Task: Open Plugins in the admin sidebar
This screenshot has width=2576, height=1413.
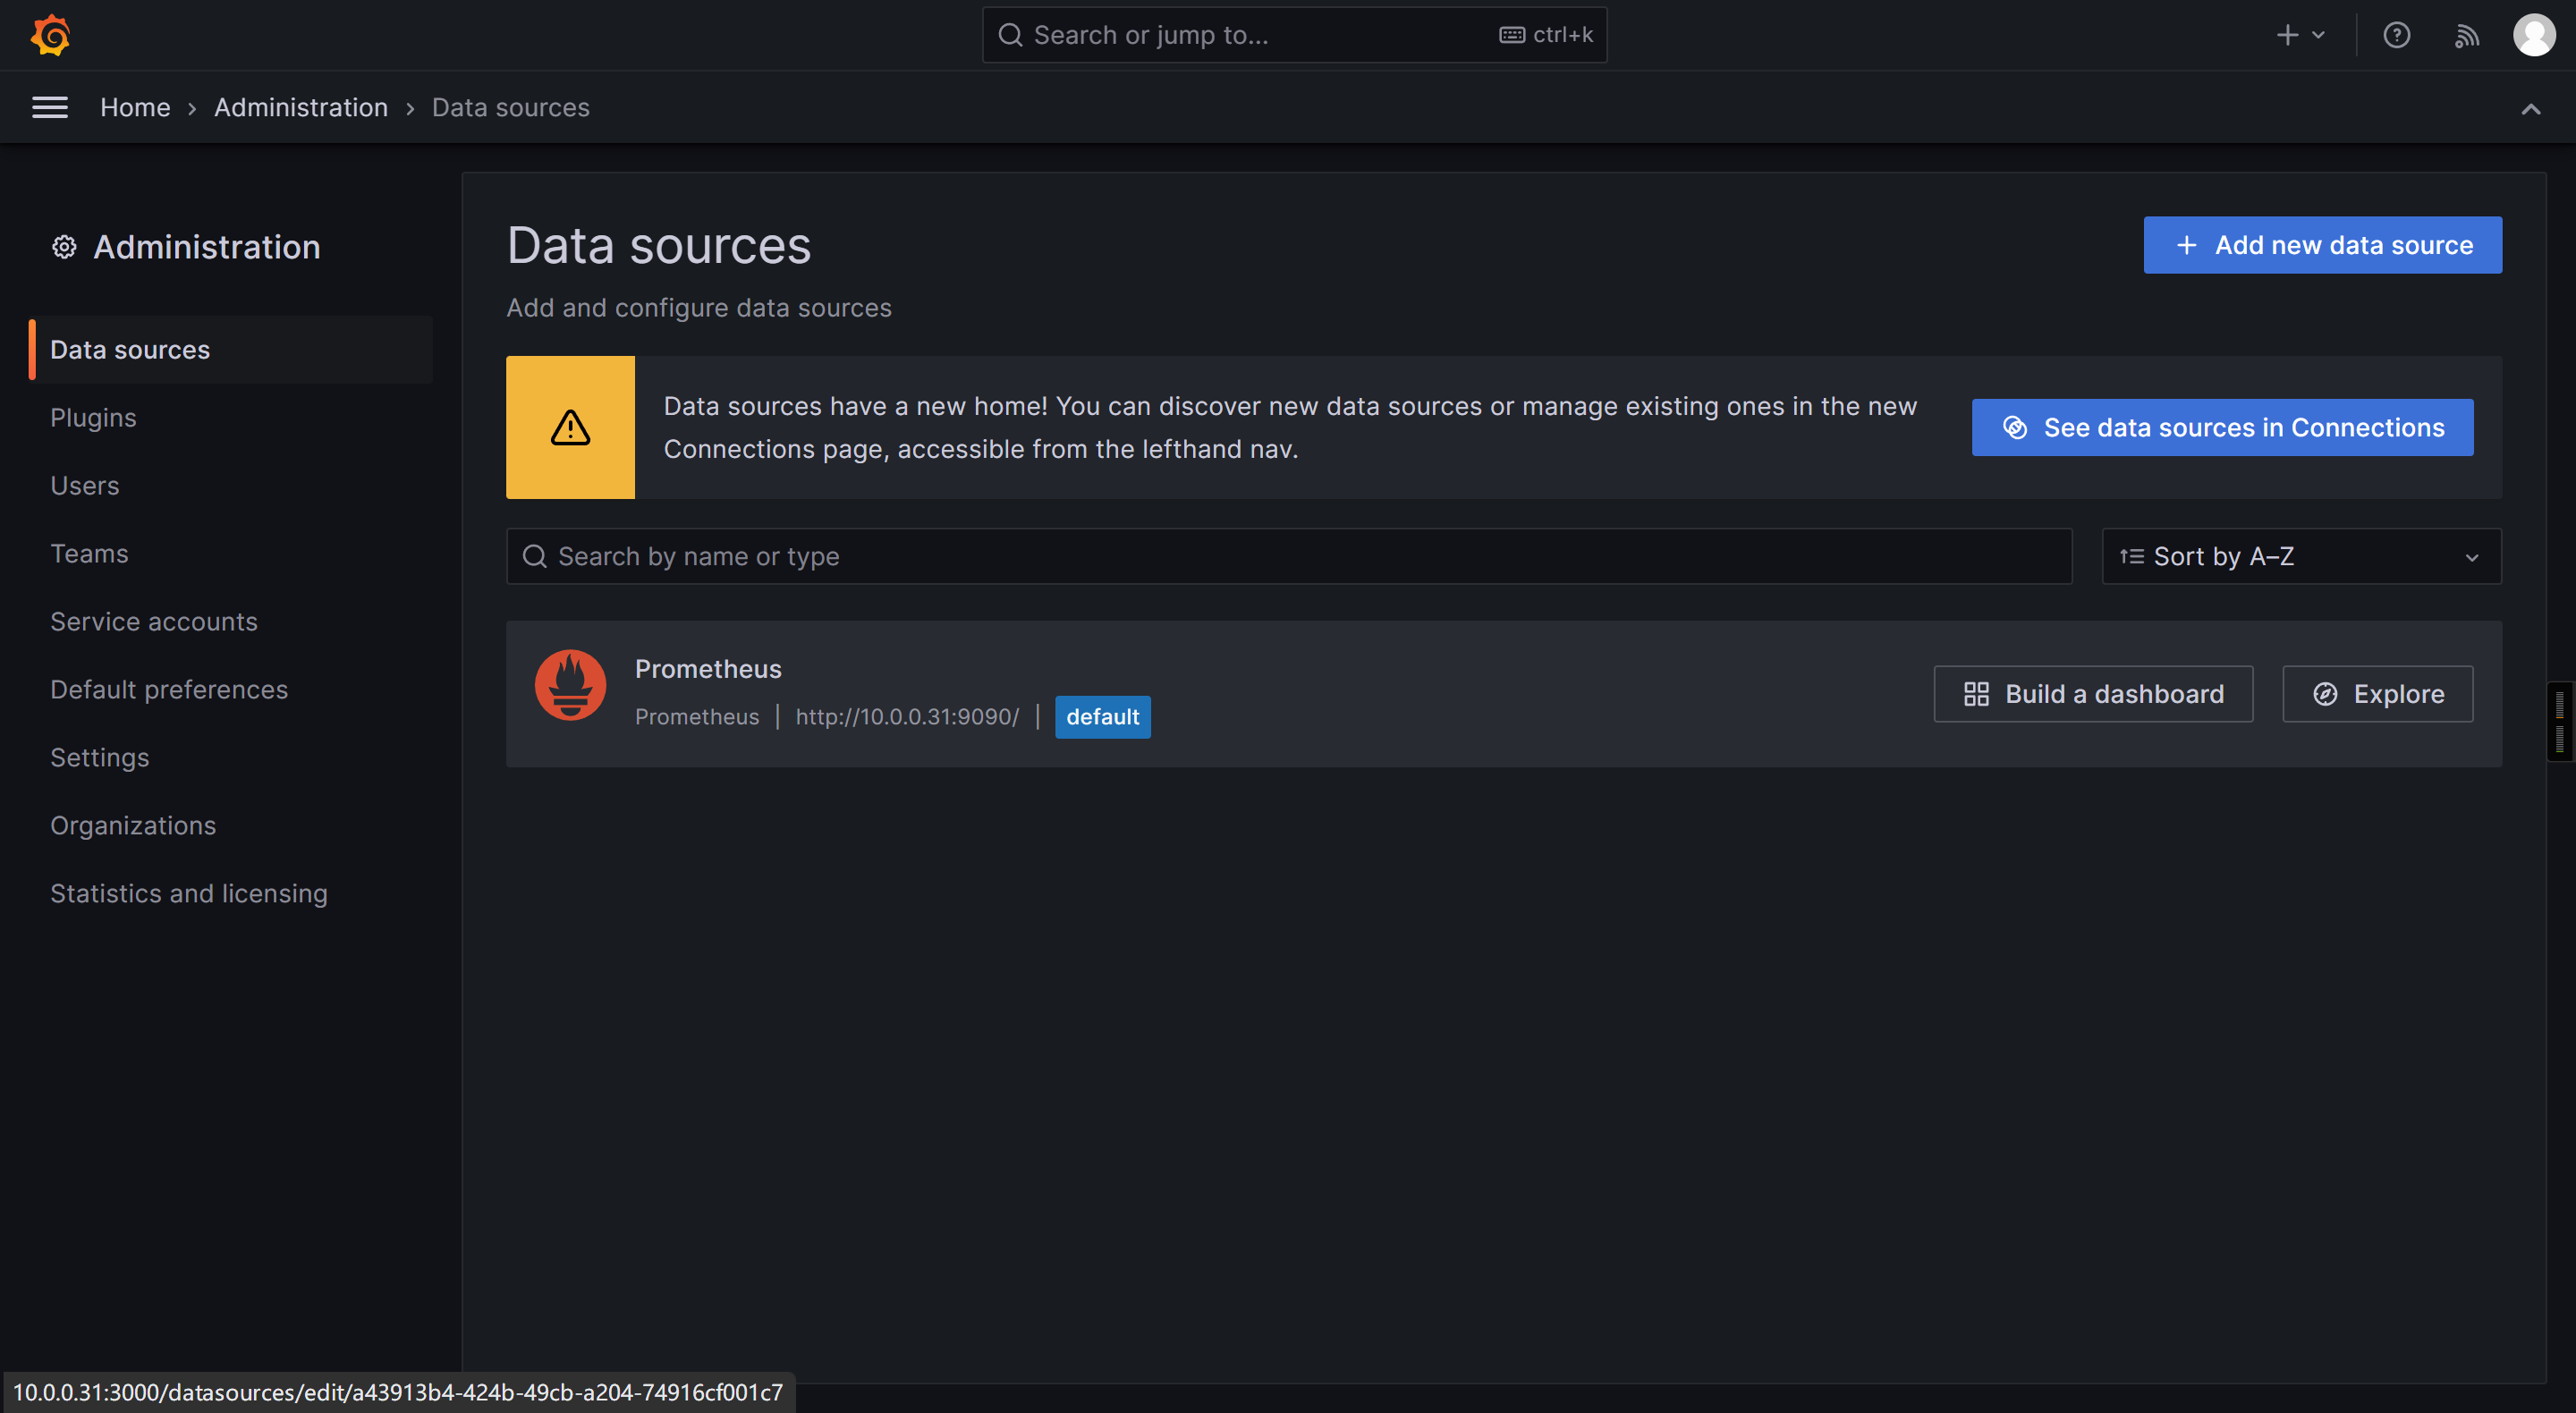Action: [93, 418]
